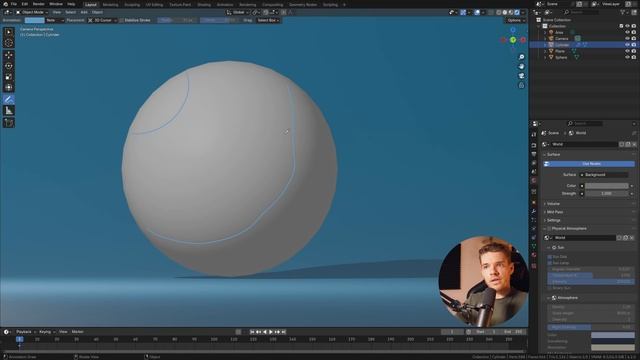640x360 pixels.
Task: Open the Window menu
Action: (x=56, y=4)
